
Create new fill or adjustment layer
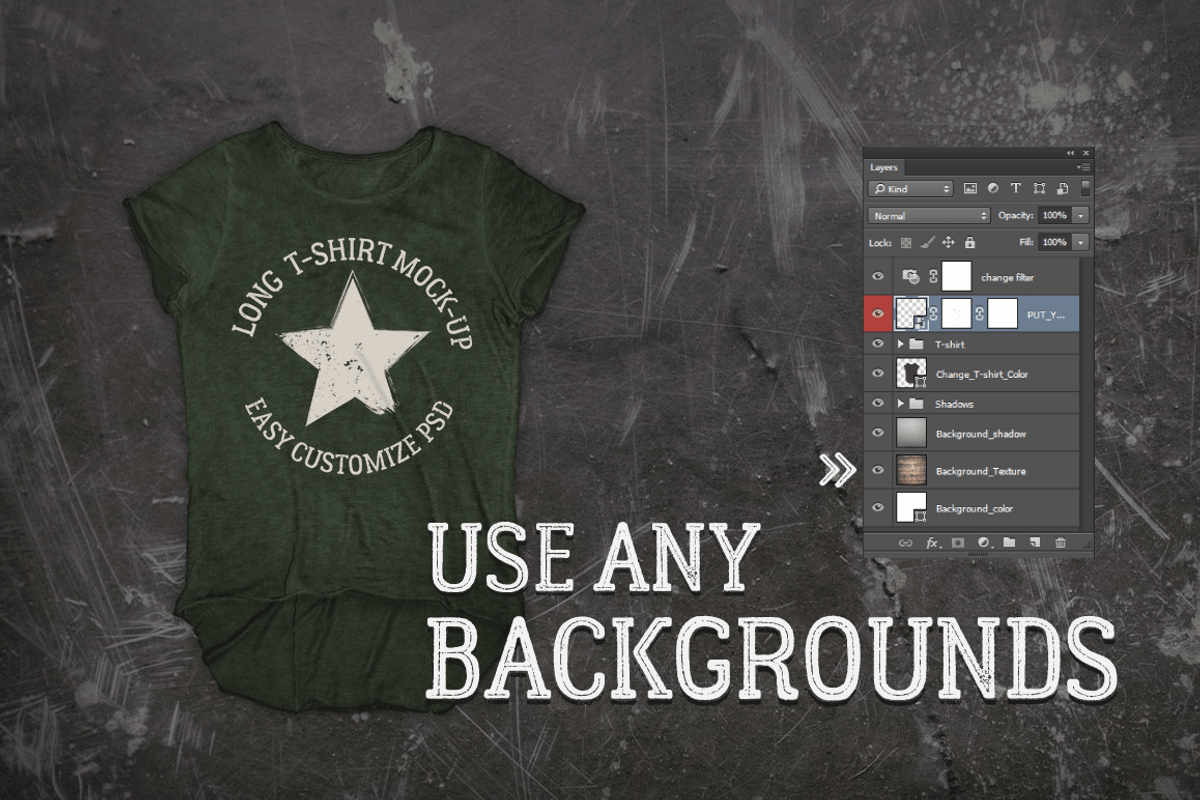(984, 543)
